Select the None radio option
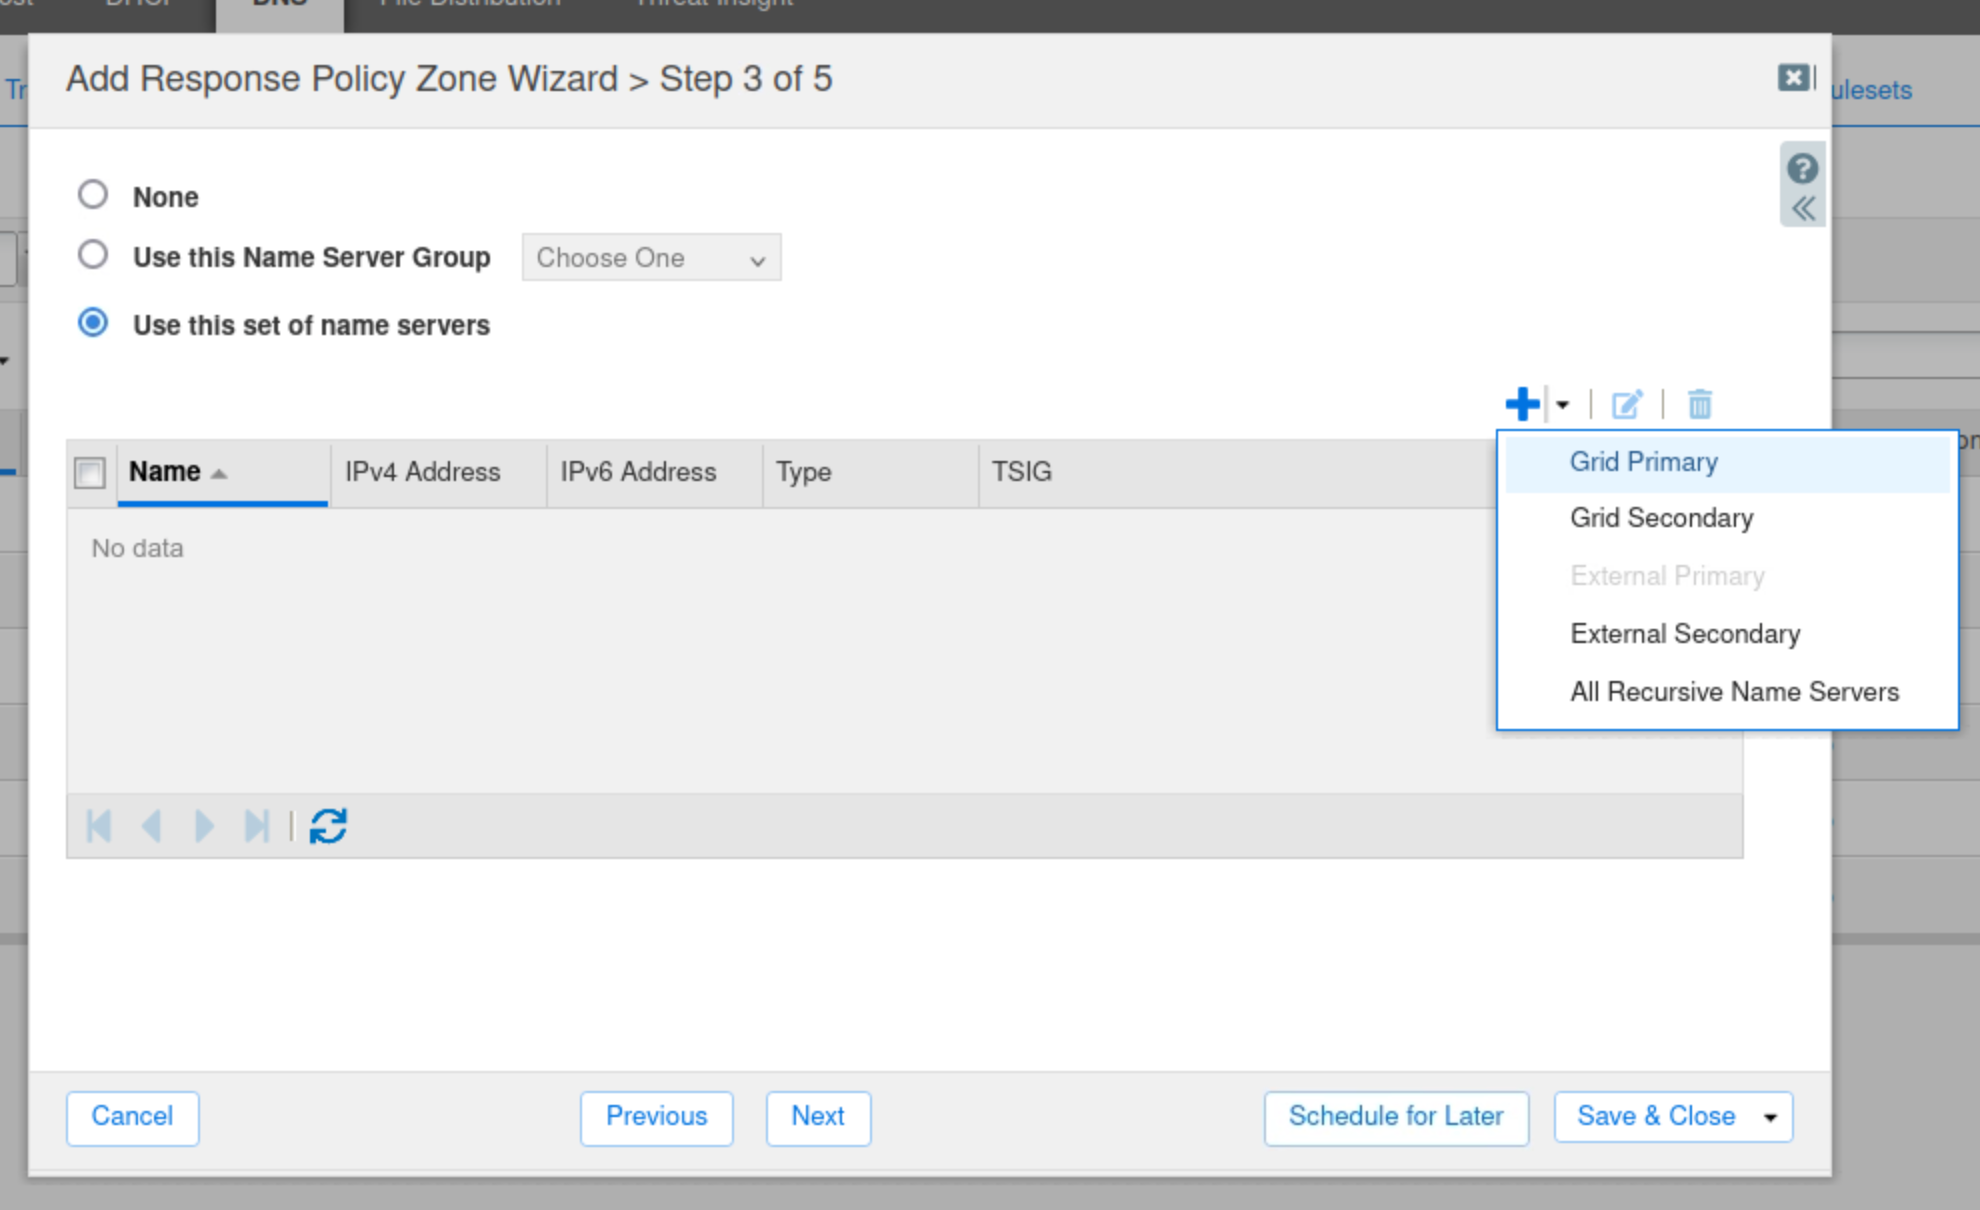 93,194
